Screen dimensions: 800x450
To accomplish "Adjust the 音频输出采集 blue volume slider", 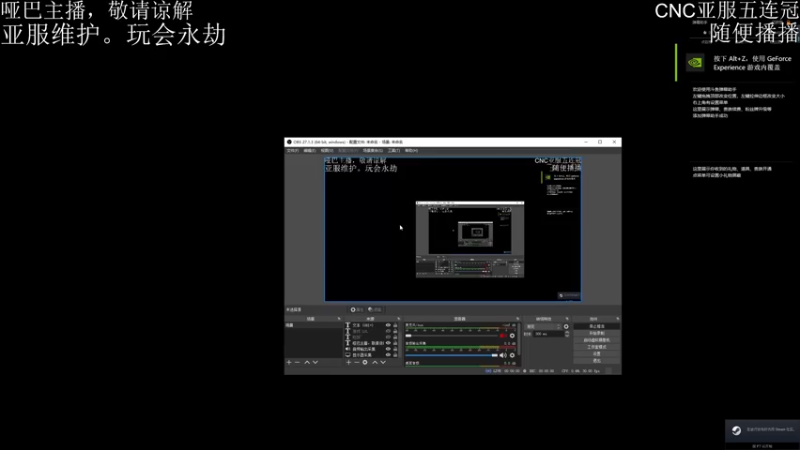I will [451, 355].
